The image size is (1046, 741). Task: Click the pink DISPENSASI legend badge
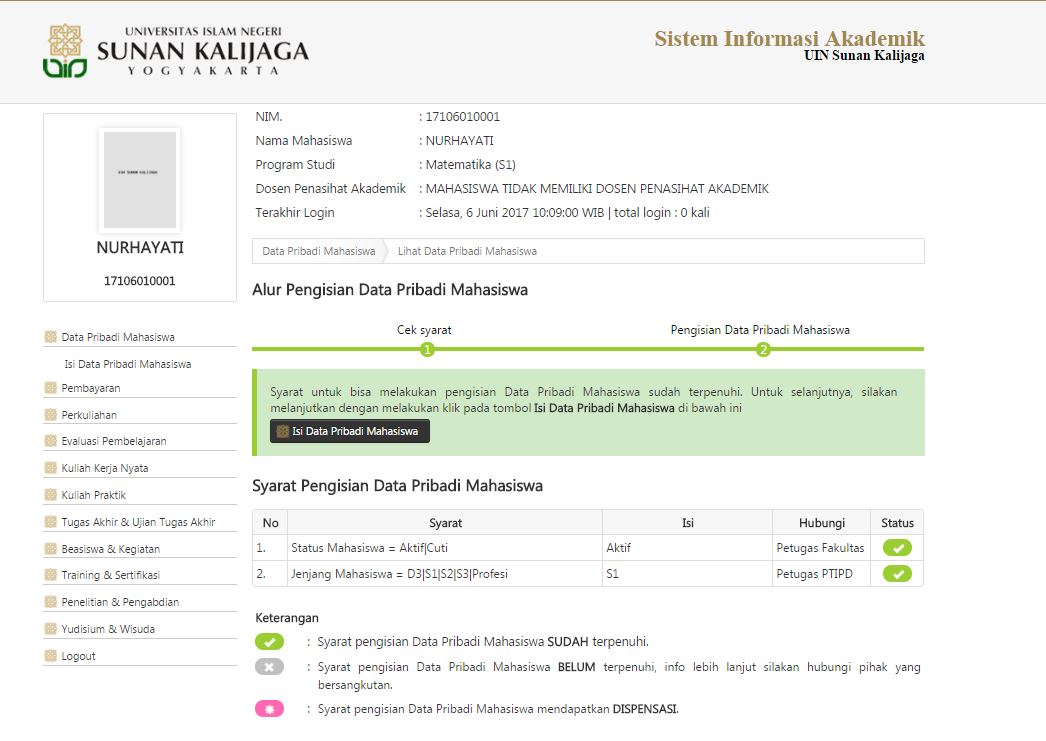coord(269,709)
